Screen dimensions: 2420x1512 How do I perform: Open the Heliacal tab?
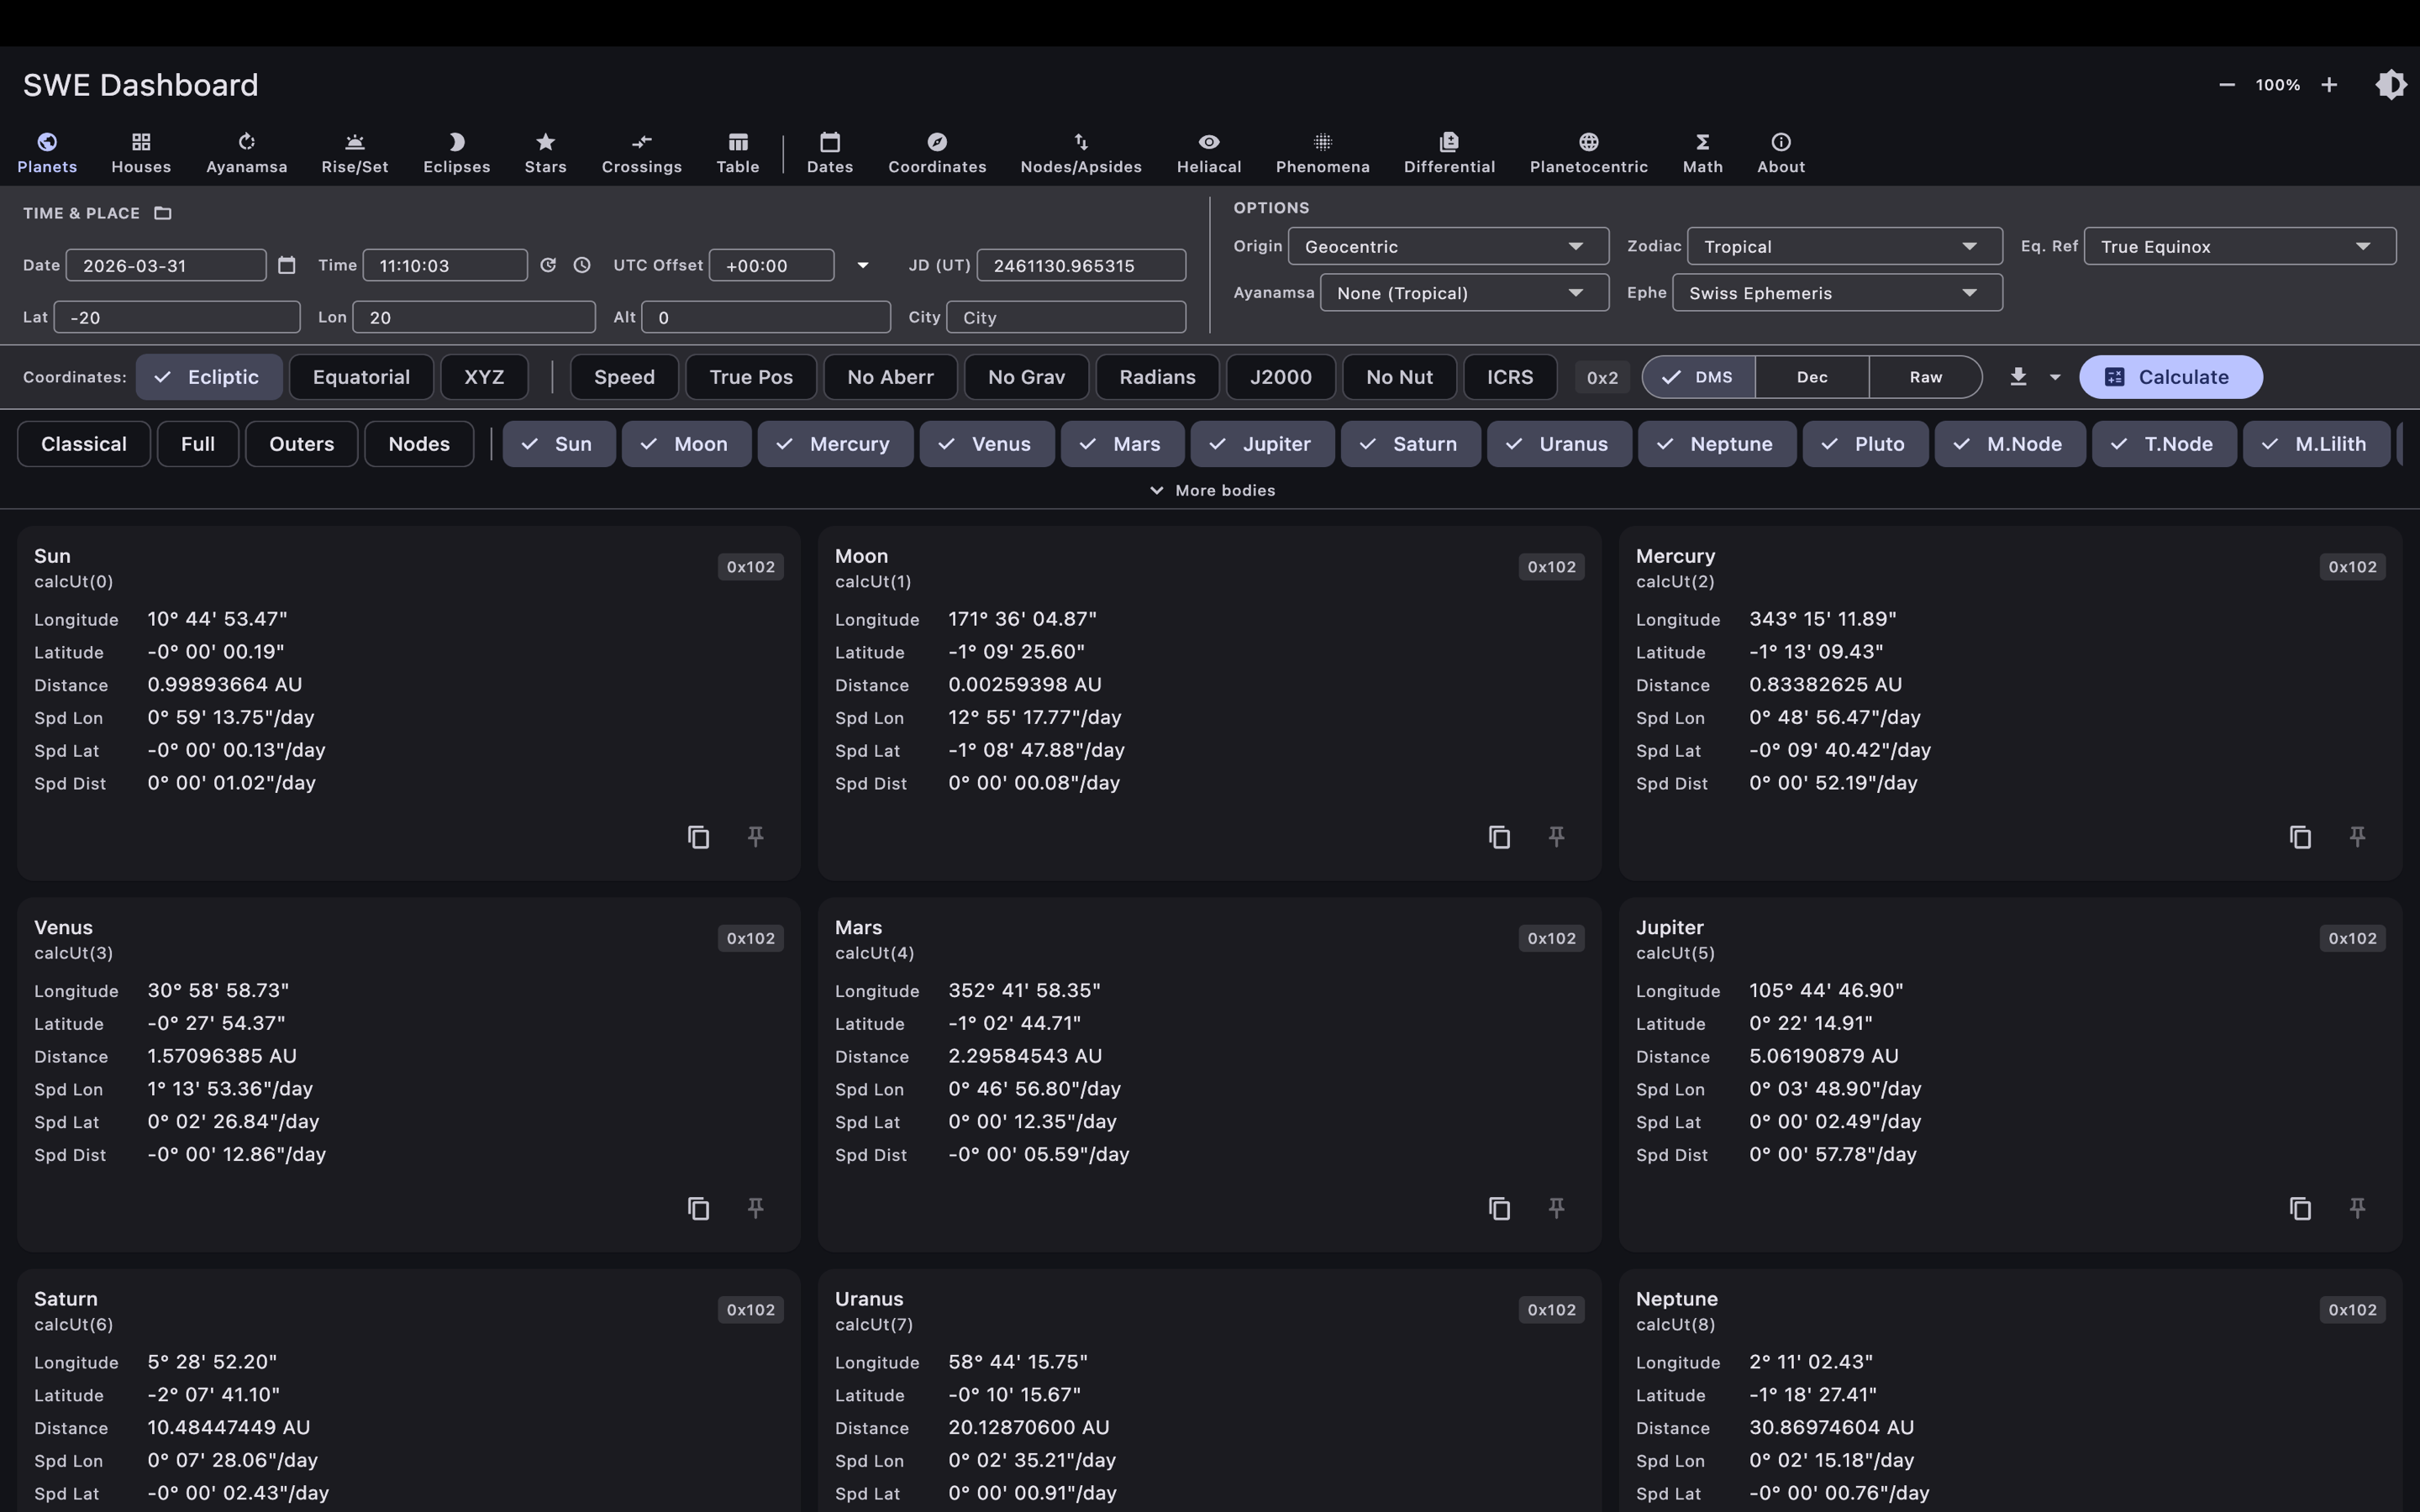point(1209,153)
